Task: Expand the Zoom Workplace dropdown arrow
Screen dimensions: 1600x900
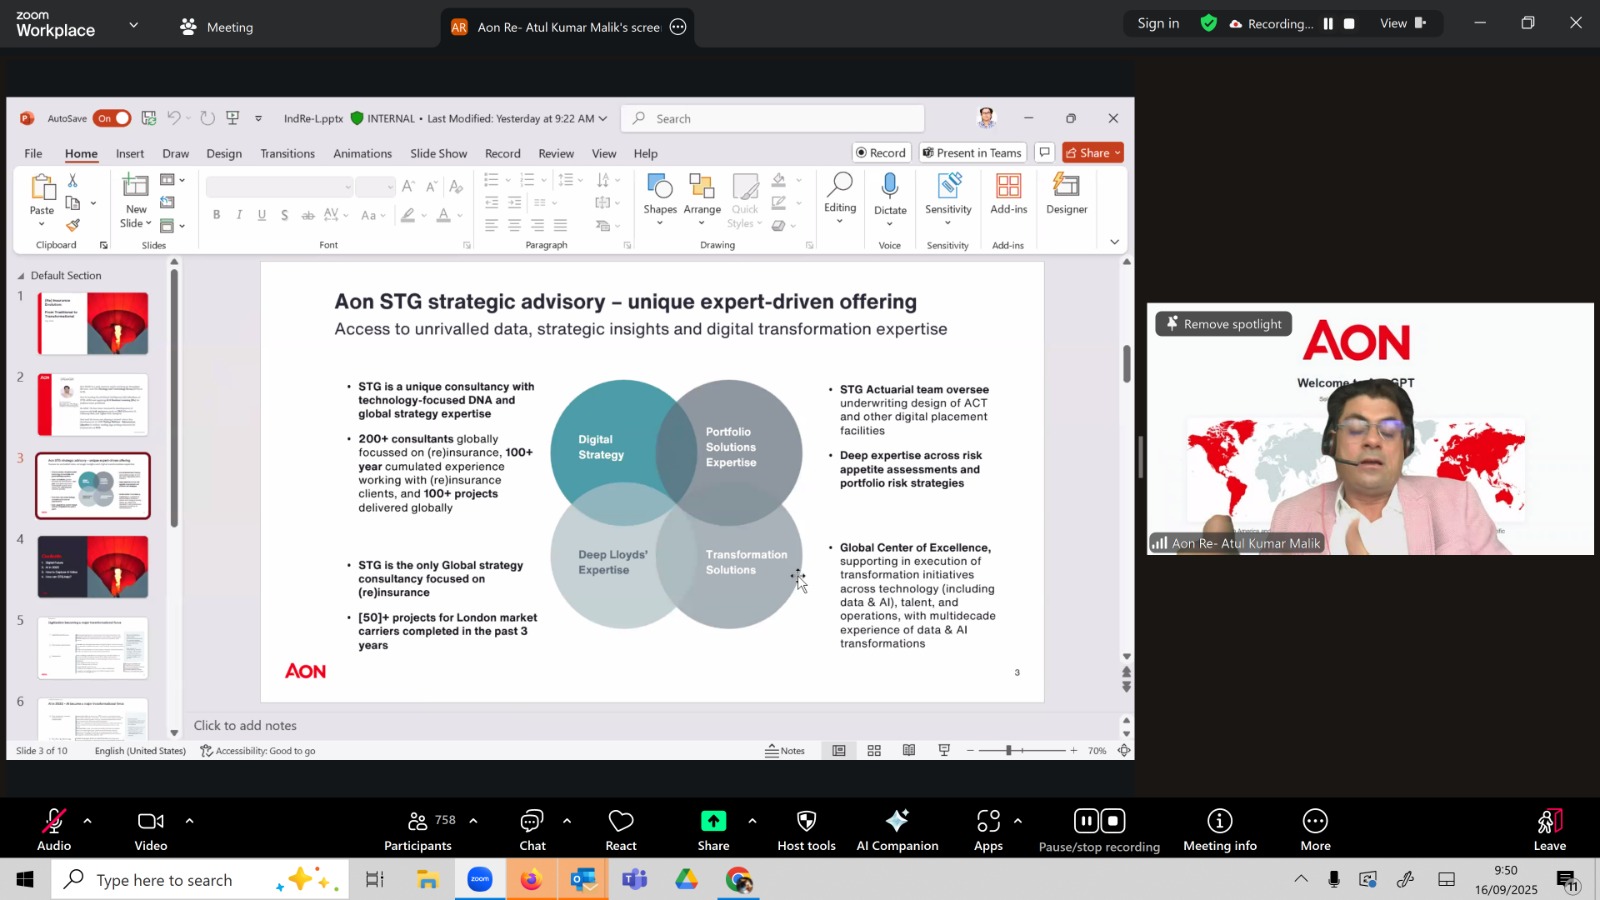Action: 133,25
